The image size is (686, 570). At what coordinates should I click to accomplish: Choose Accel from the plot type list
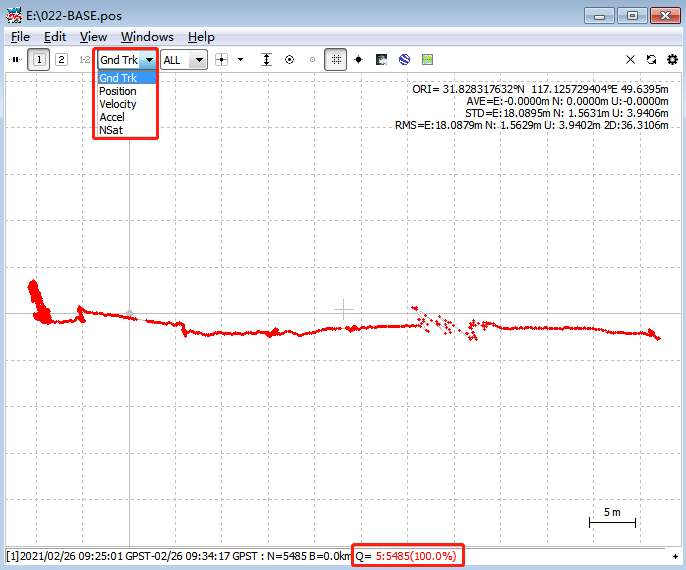click(x=127, y=117)
